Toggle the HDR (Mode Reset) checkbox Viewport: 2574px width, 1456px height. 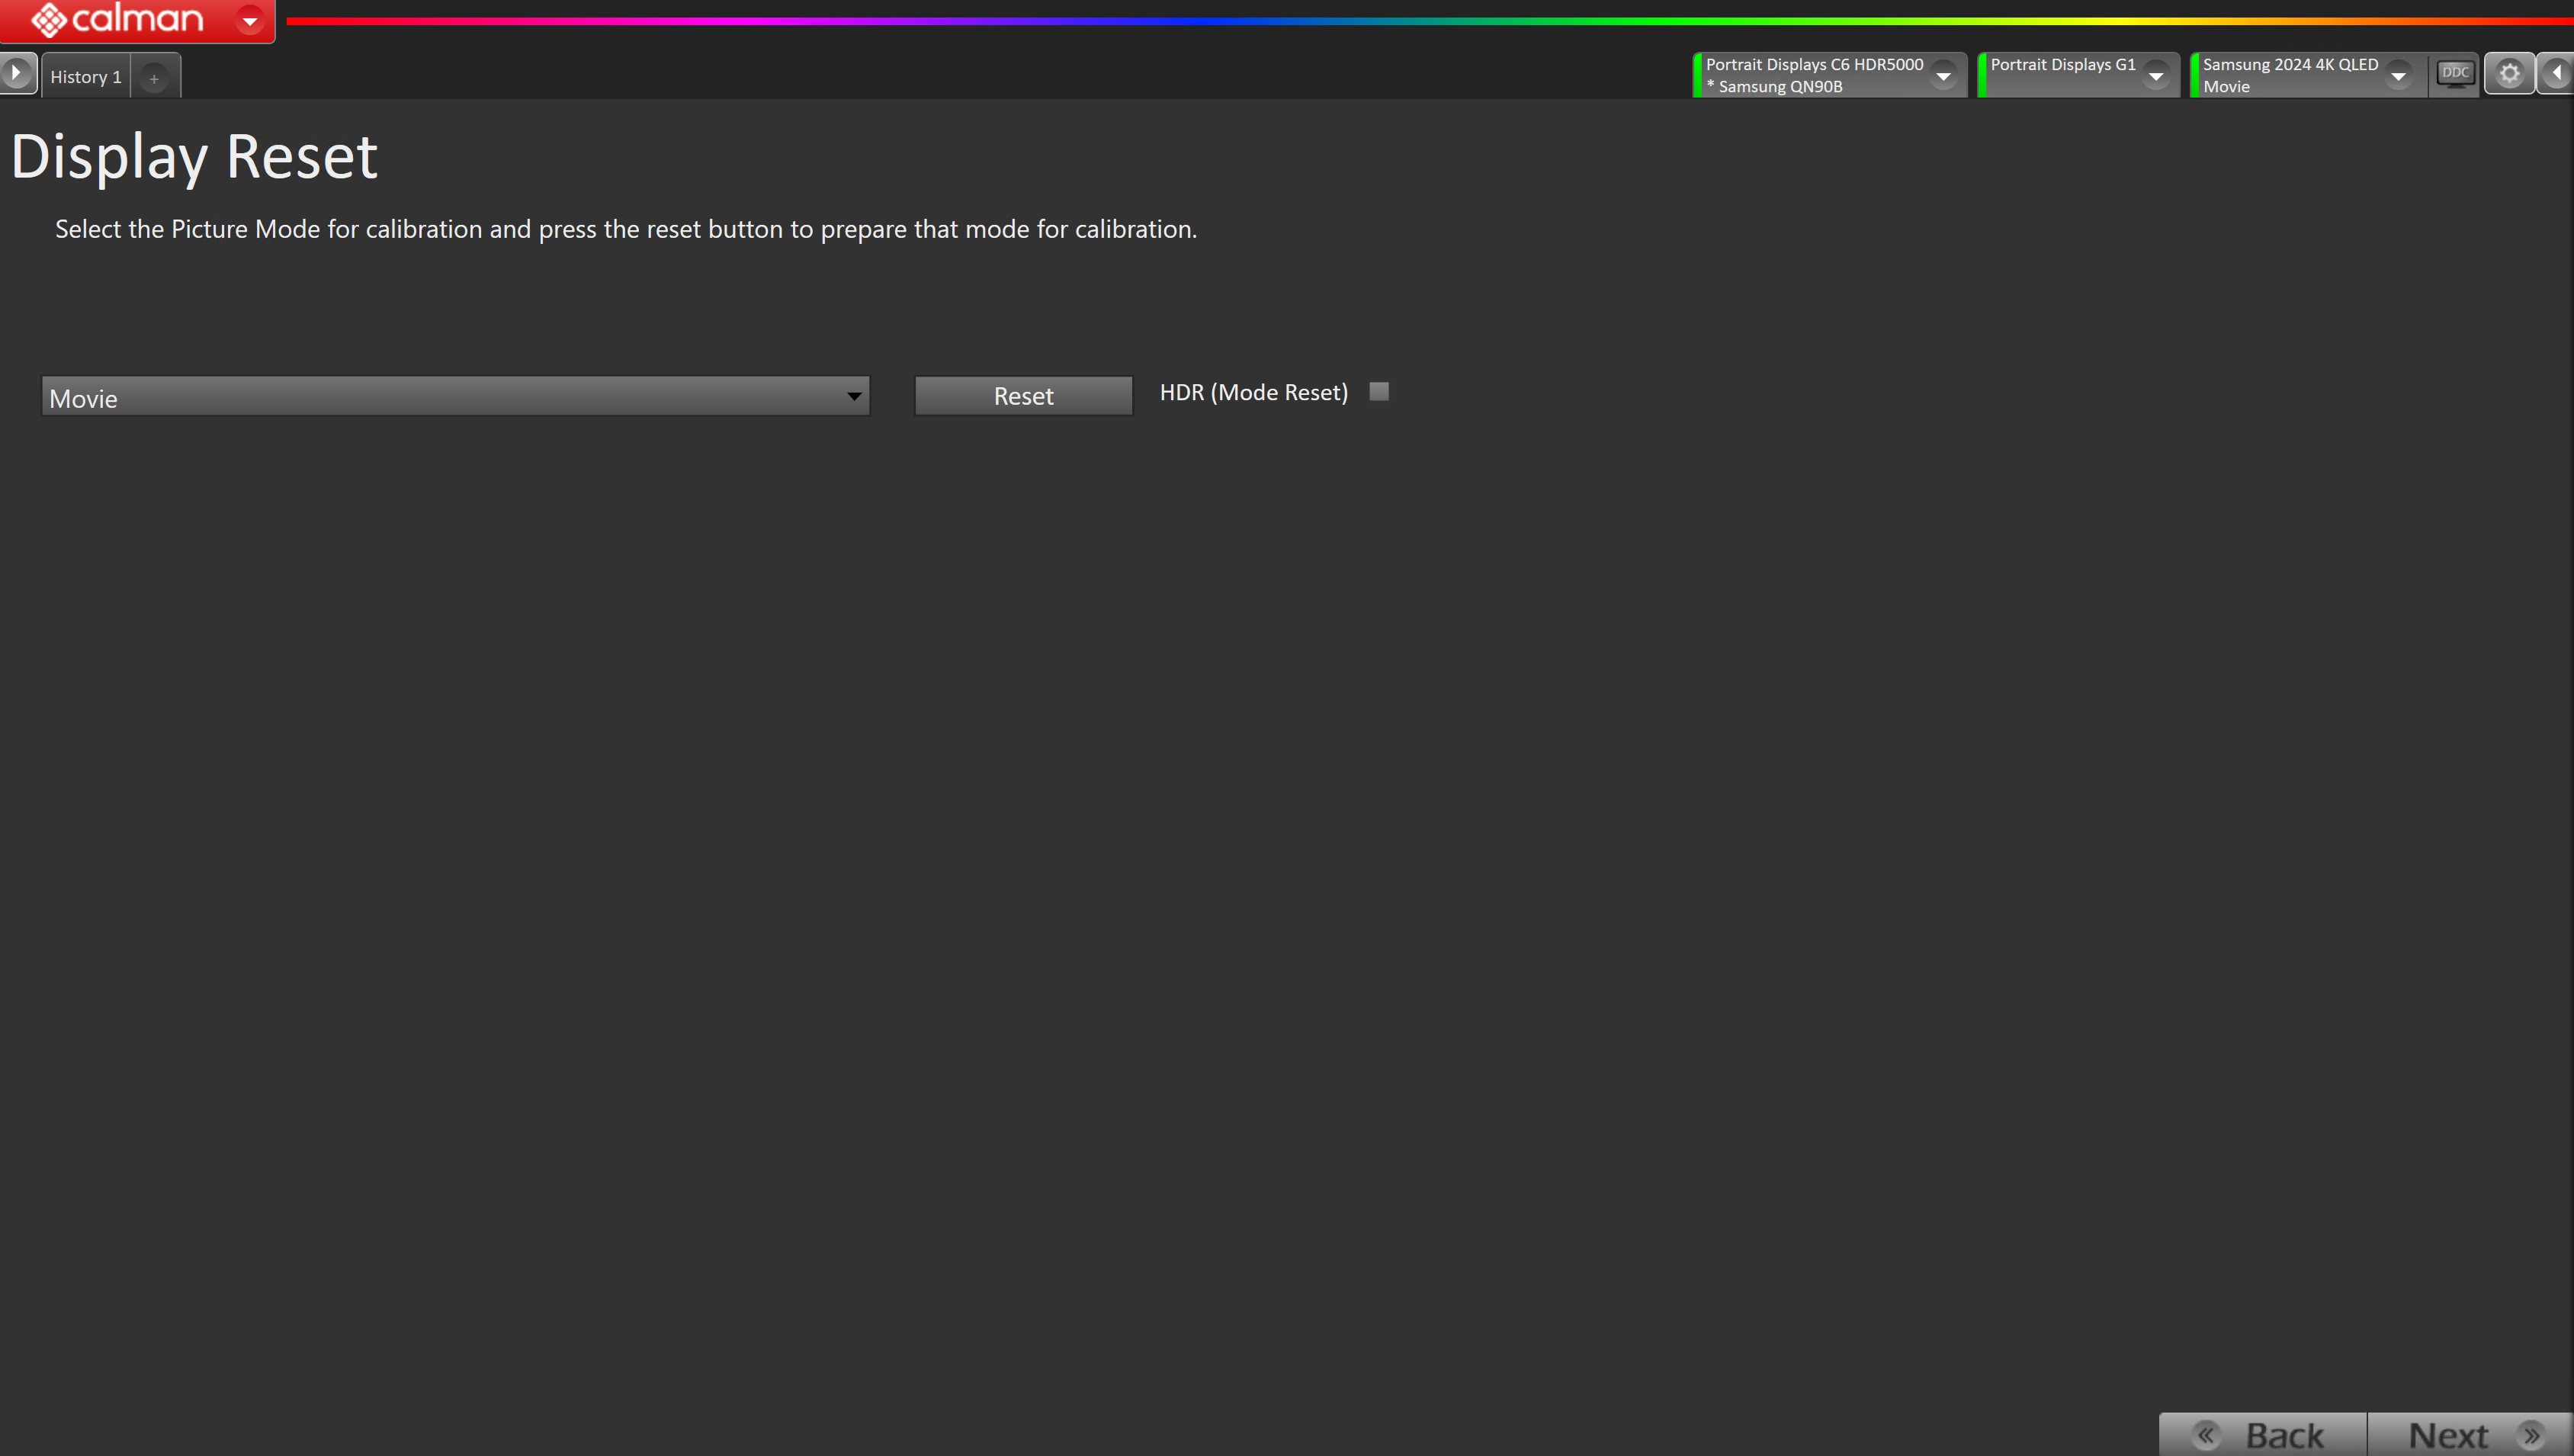click(1379, 391)
